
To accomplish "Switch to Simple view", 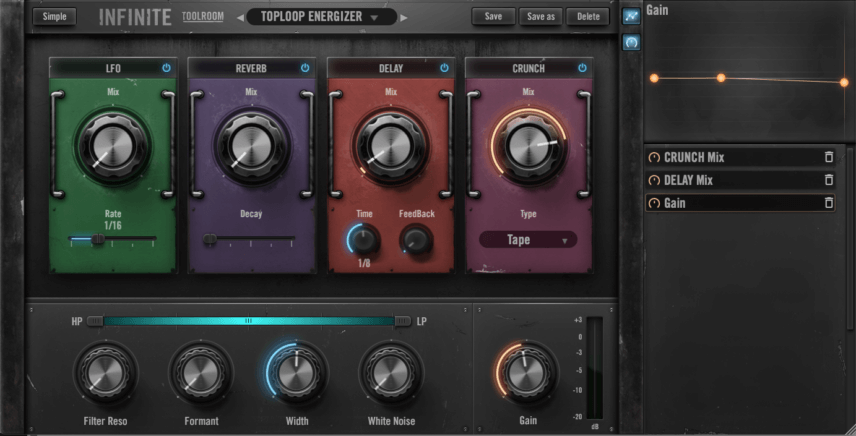I will click(x=55, y=16).
